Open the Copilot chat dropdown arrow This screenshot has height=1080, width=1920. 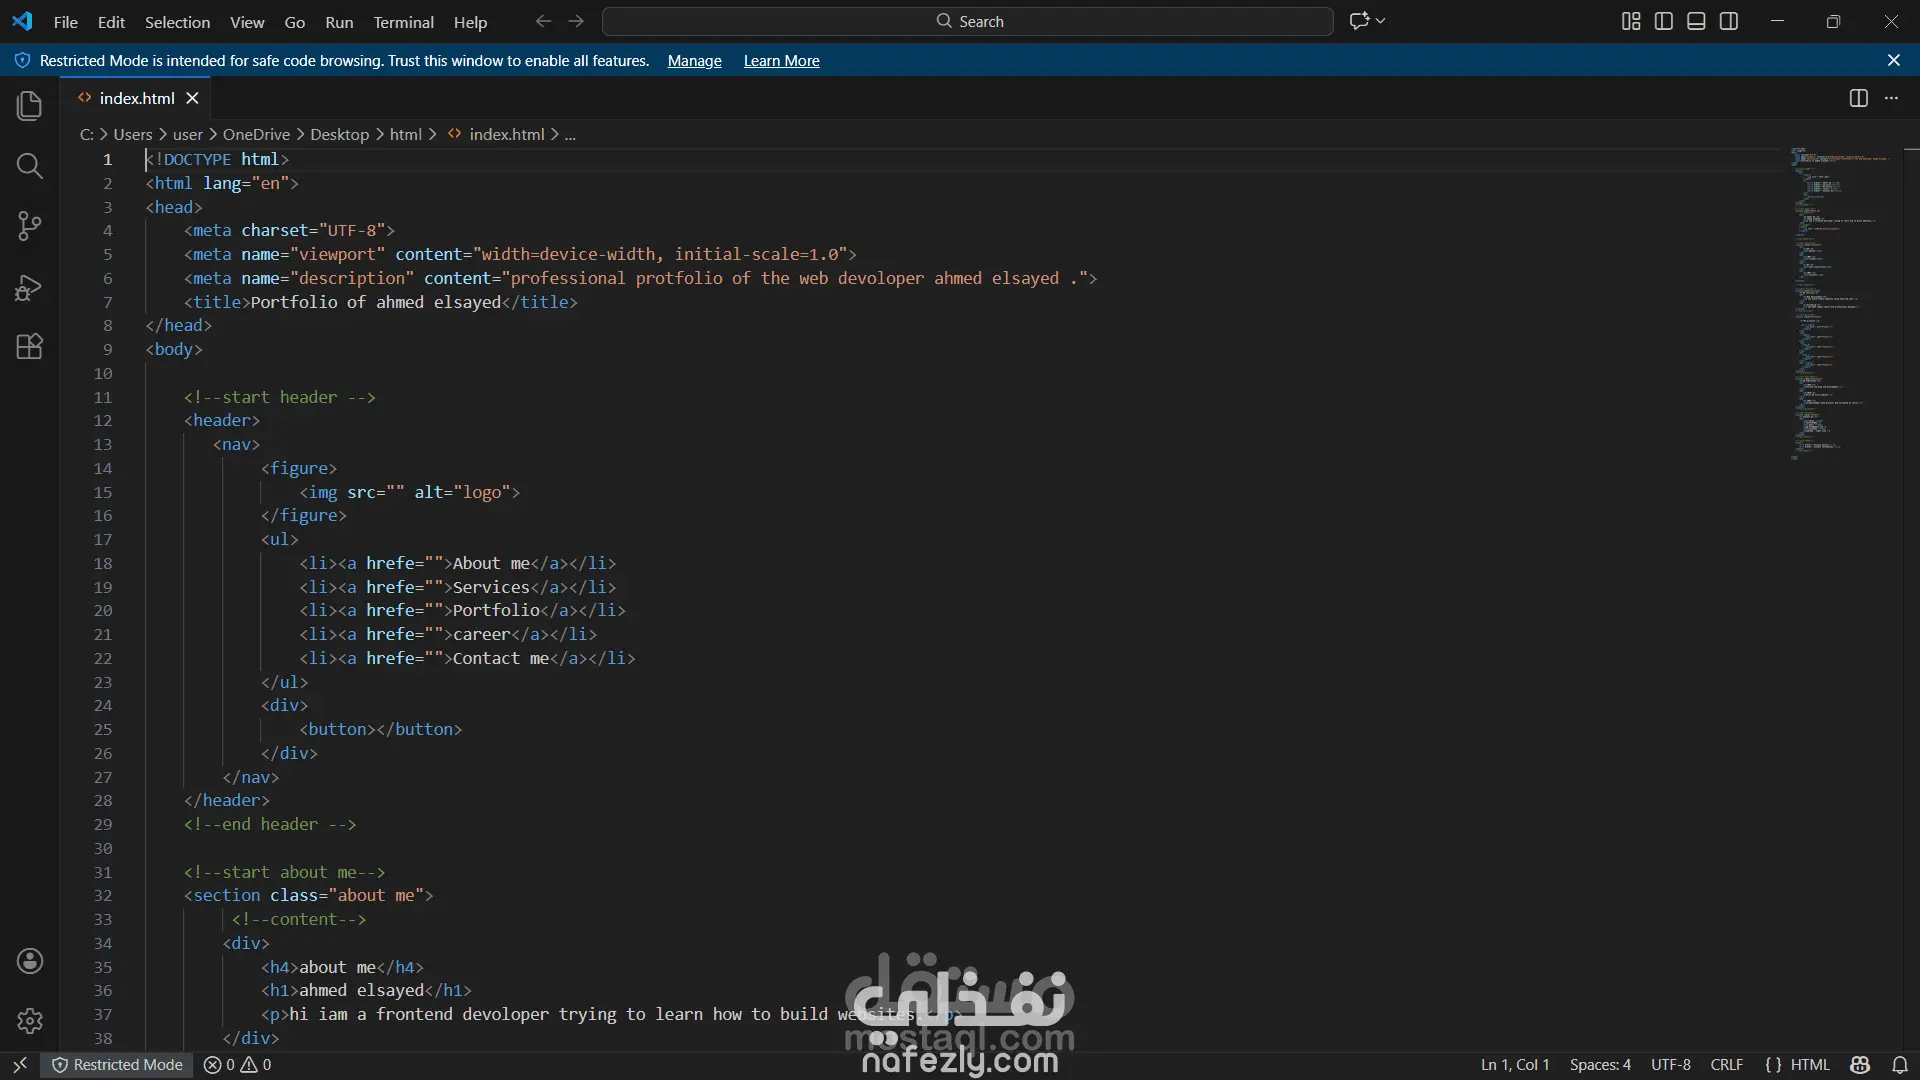click(x=1381, y=21)
